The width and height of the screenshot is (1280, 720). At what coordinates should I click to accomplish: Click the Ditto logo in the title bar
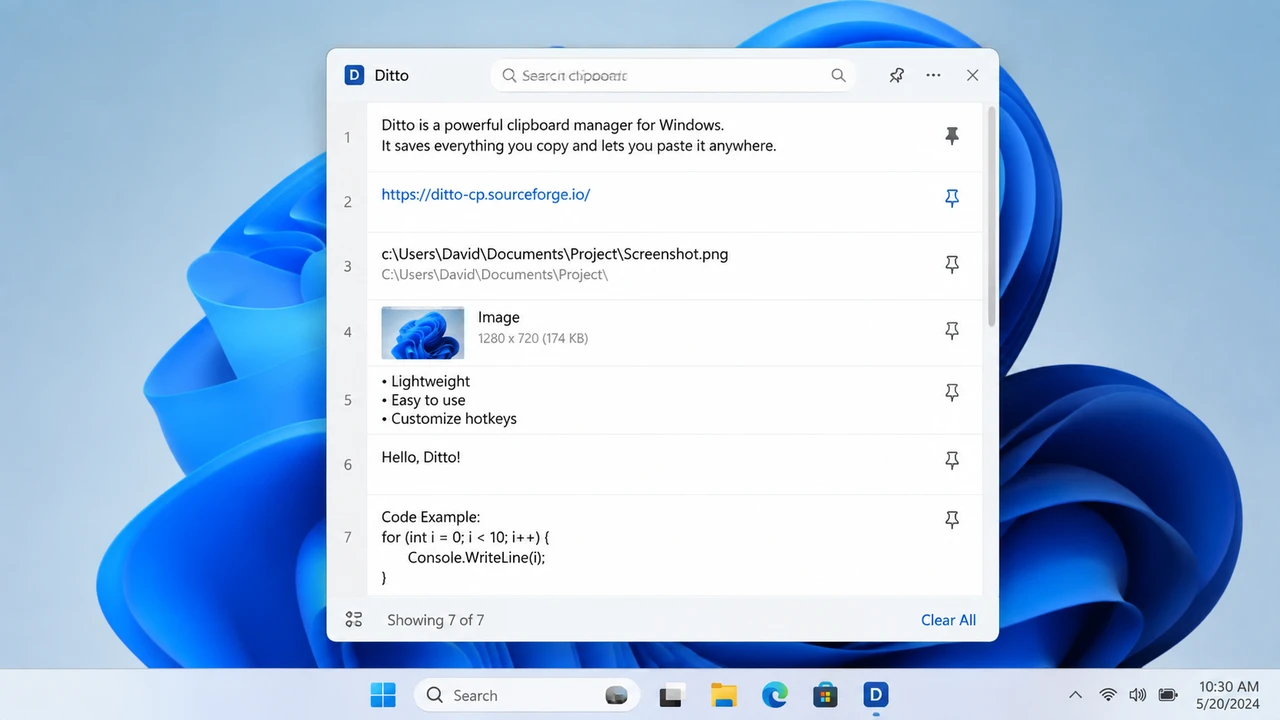pos(354,75)
